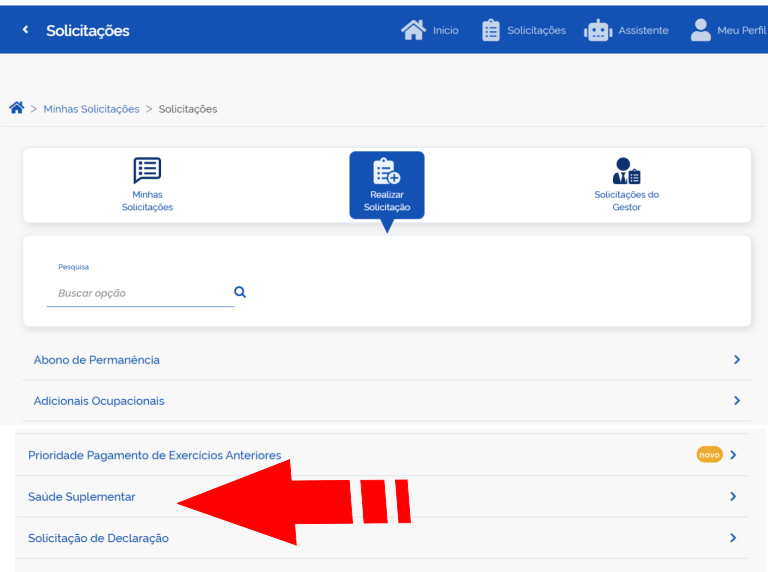Click the search magnifier icon
The height and width of the screenshot is (572, 768).
pyautogui.click(x=240, y=292)
